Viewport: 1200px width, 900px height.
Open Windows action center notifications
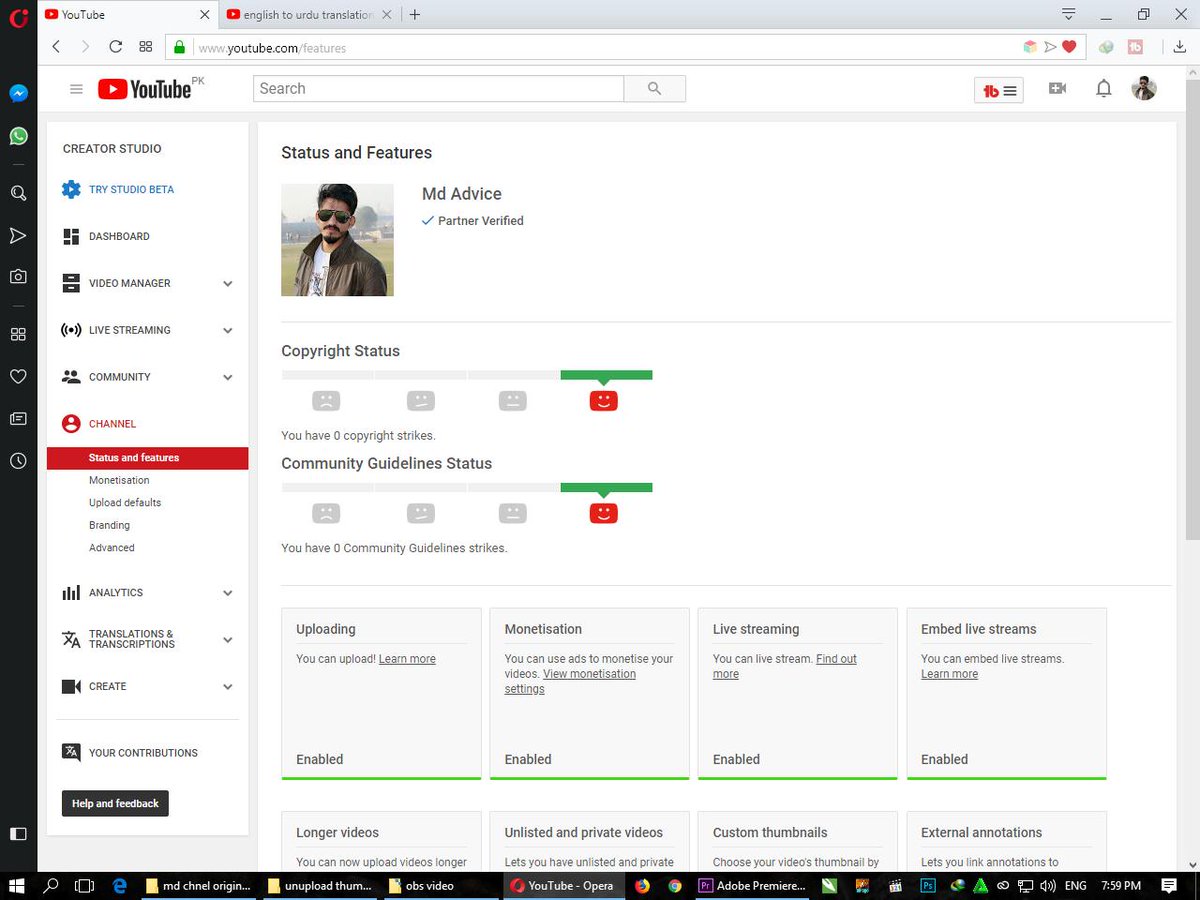(1169, 885)
